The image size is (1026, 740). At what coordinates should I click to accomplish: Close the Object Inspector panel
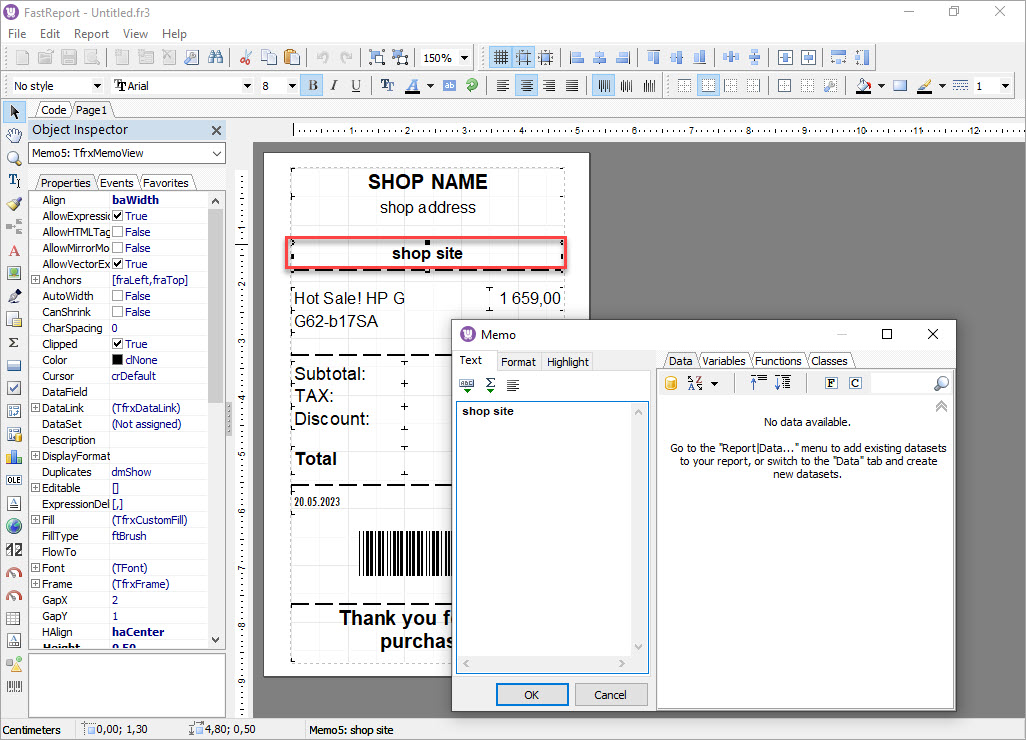coord(217,130)
